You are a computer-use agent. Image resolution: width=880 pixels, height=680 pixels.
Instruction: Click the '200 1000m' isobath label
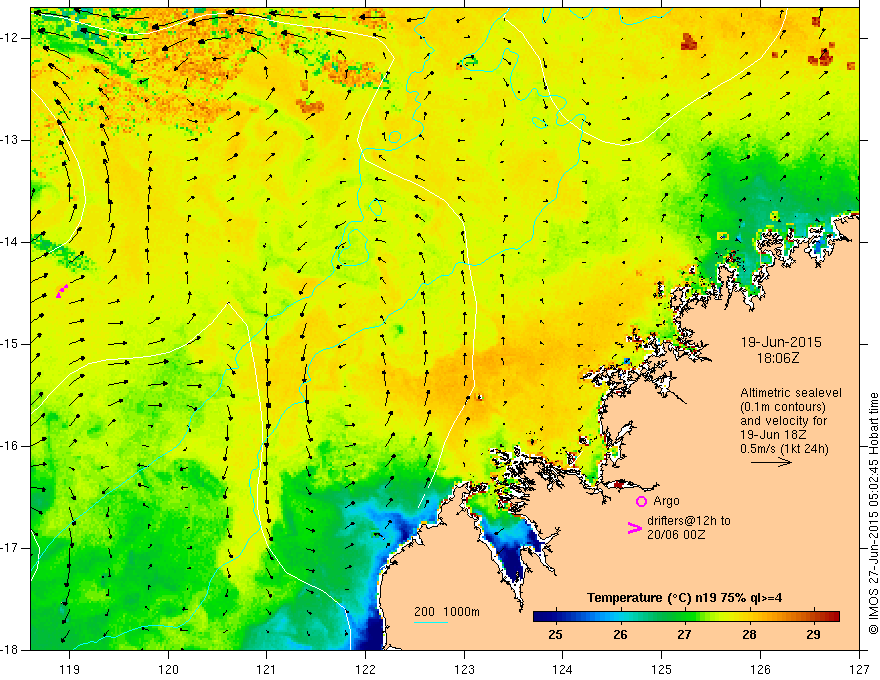(x=447, y=612)
